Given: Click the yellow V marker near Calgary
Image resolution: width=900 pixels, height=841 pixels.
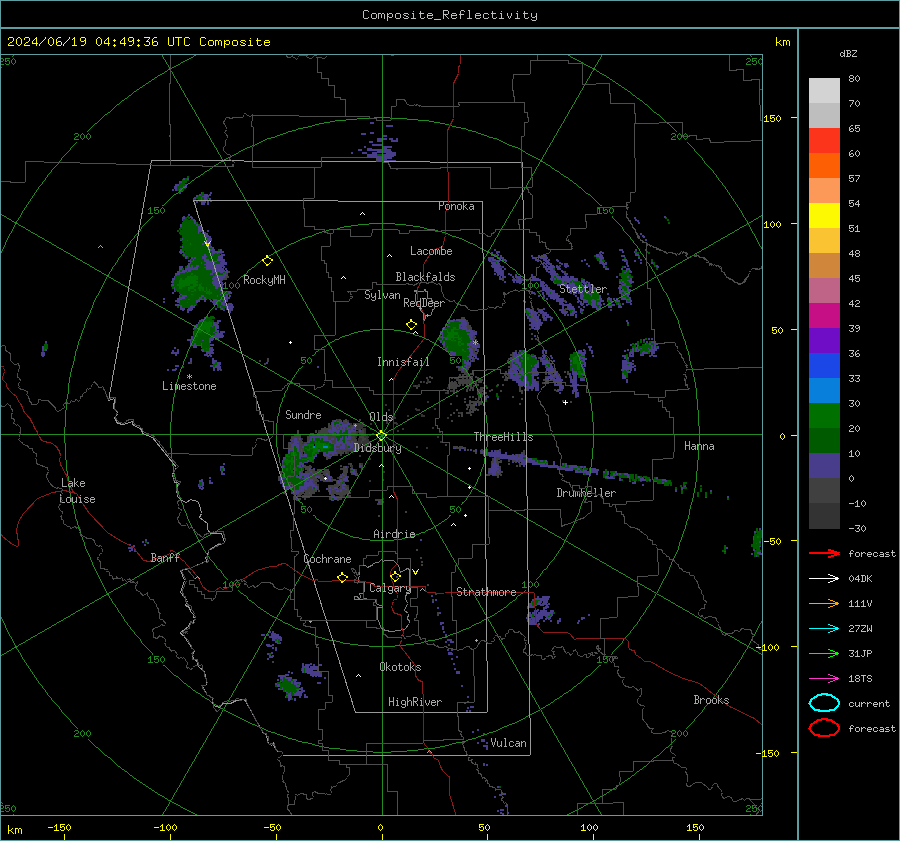Looking at the screenshot, I should pos(415,572).
